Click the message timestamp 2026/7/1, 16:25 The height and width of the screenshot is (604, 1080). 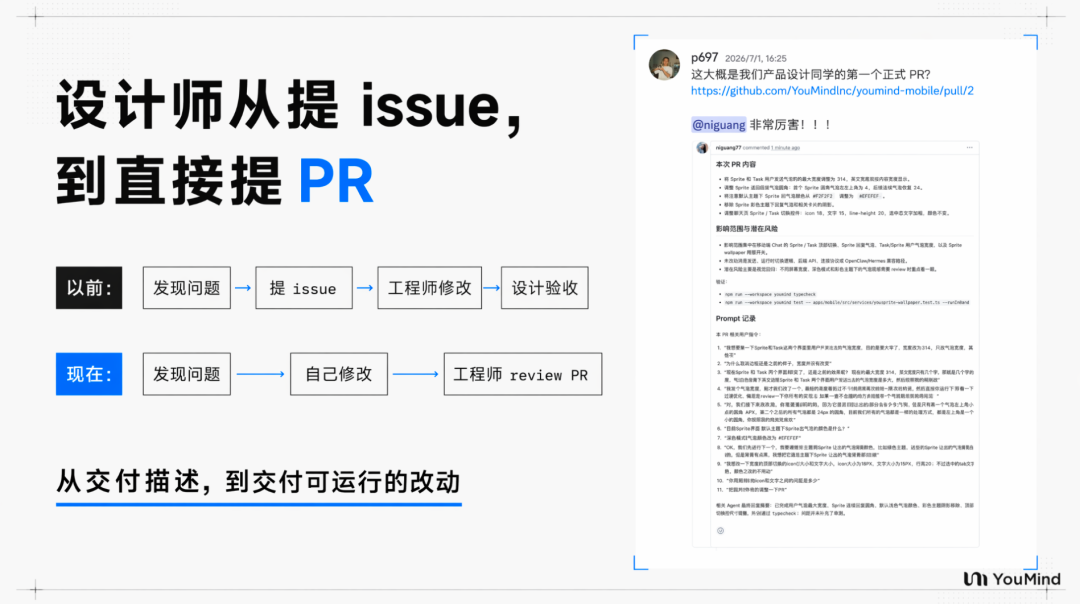coord(756,59)
